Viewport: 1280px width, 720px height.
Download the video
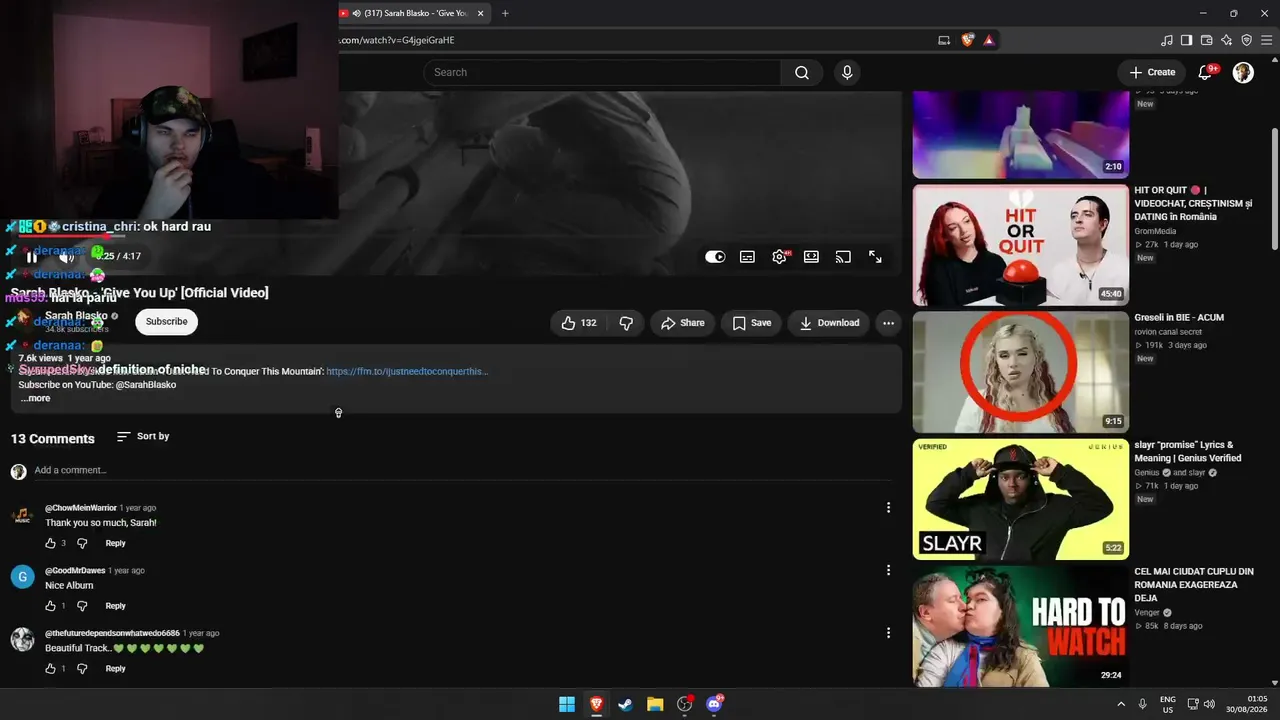coord(829,323)
